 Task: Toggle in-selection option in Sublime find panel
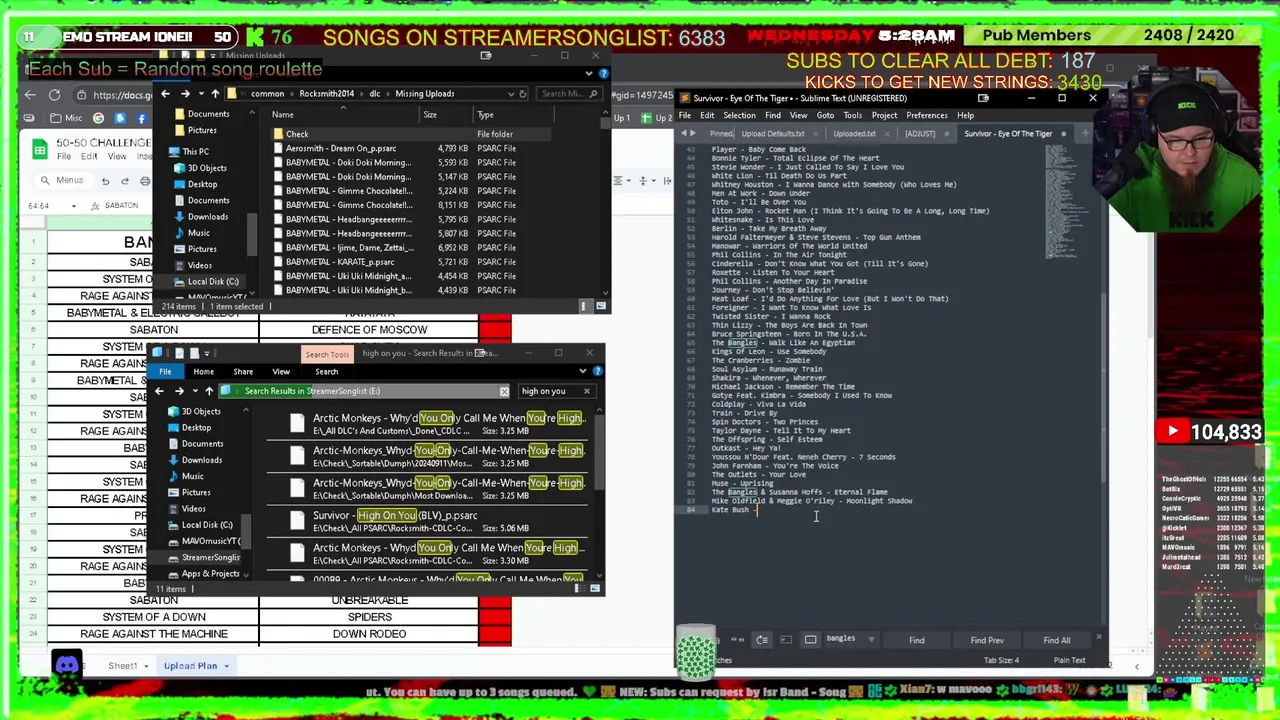(786, 640)
